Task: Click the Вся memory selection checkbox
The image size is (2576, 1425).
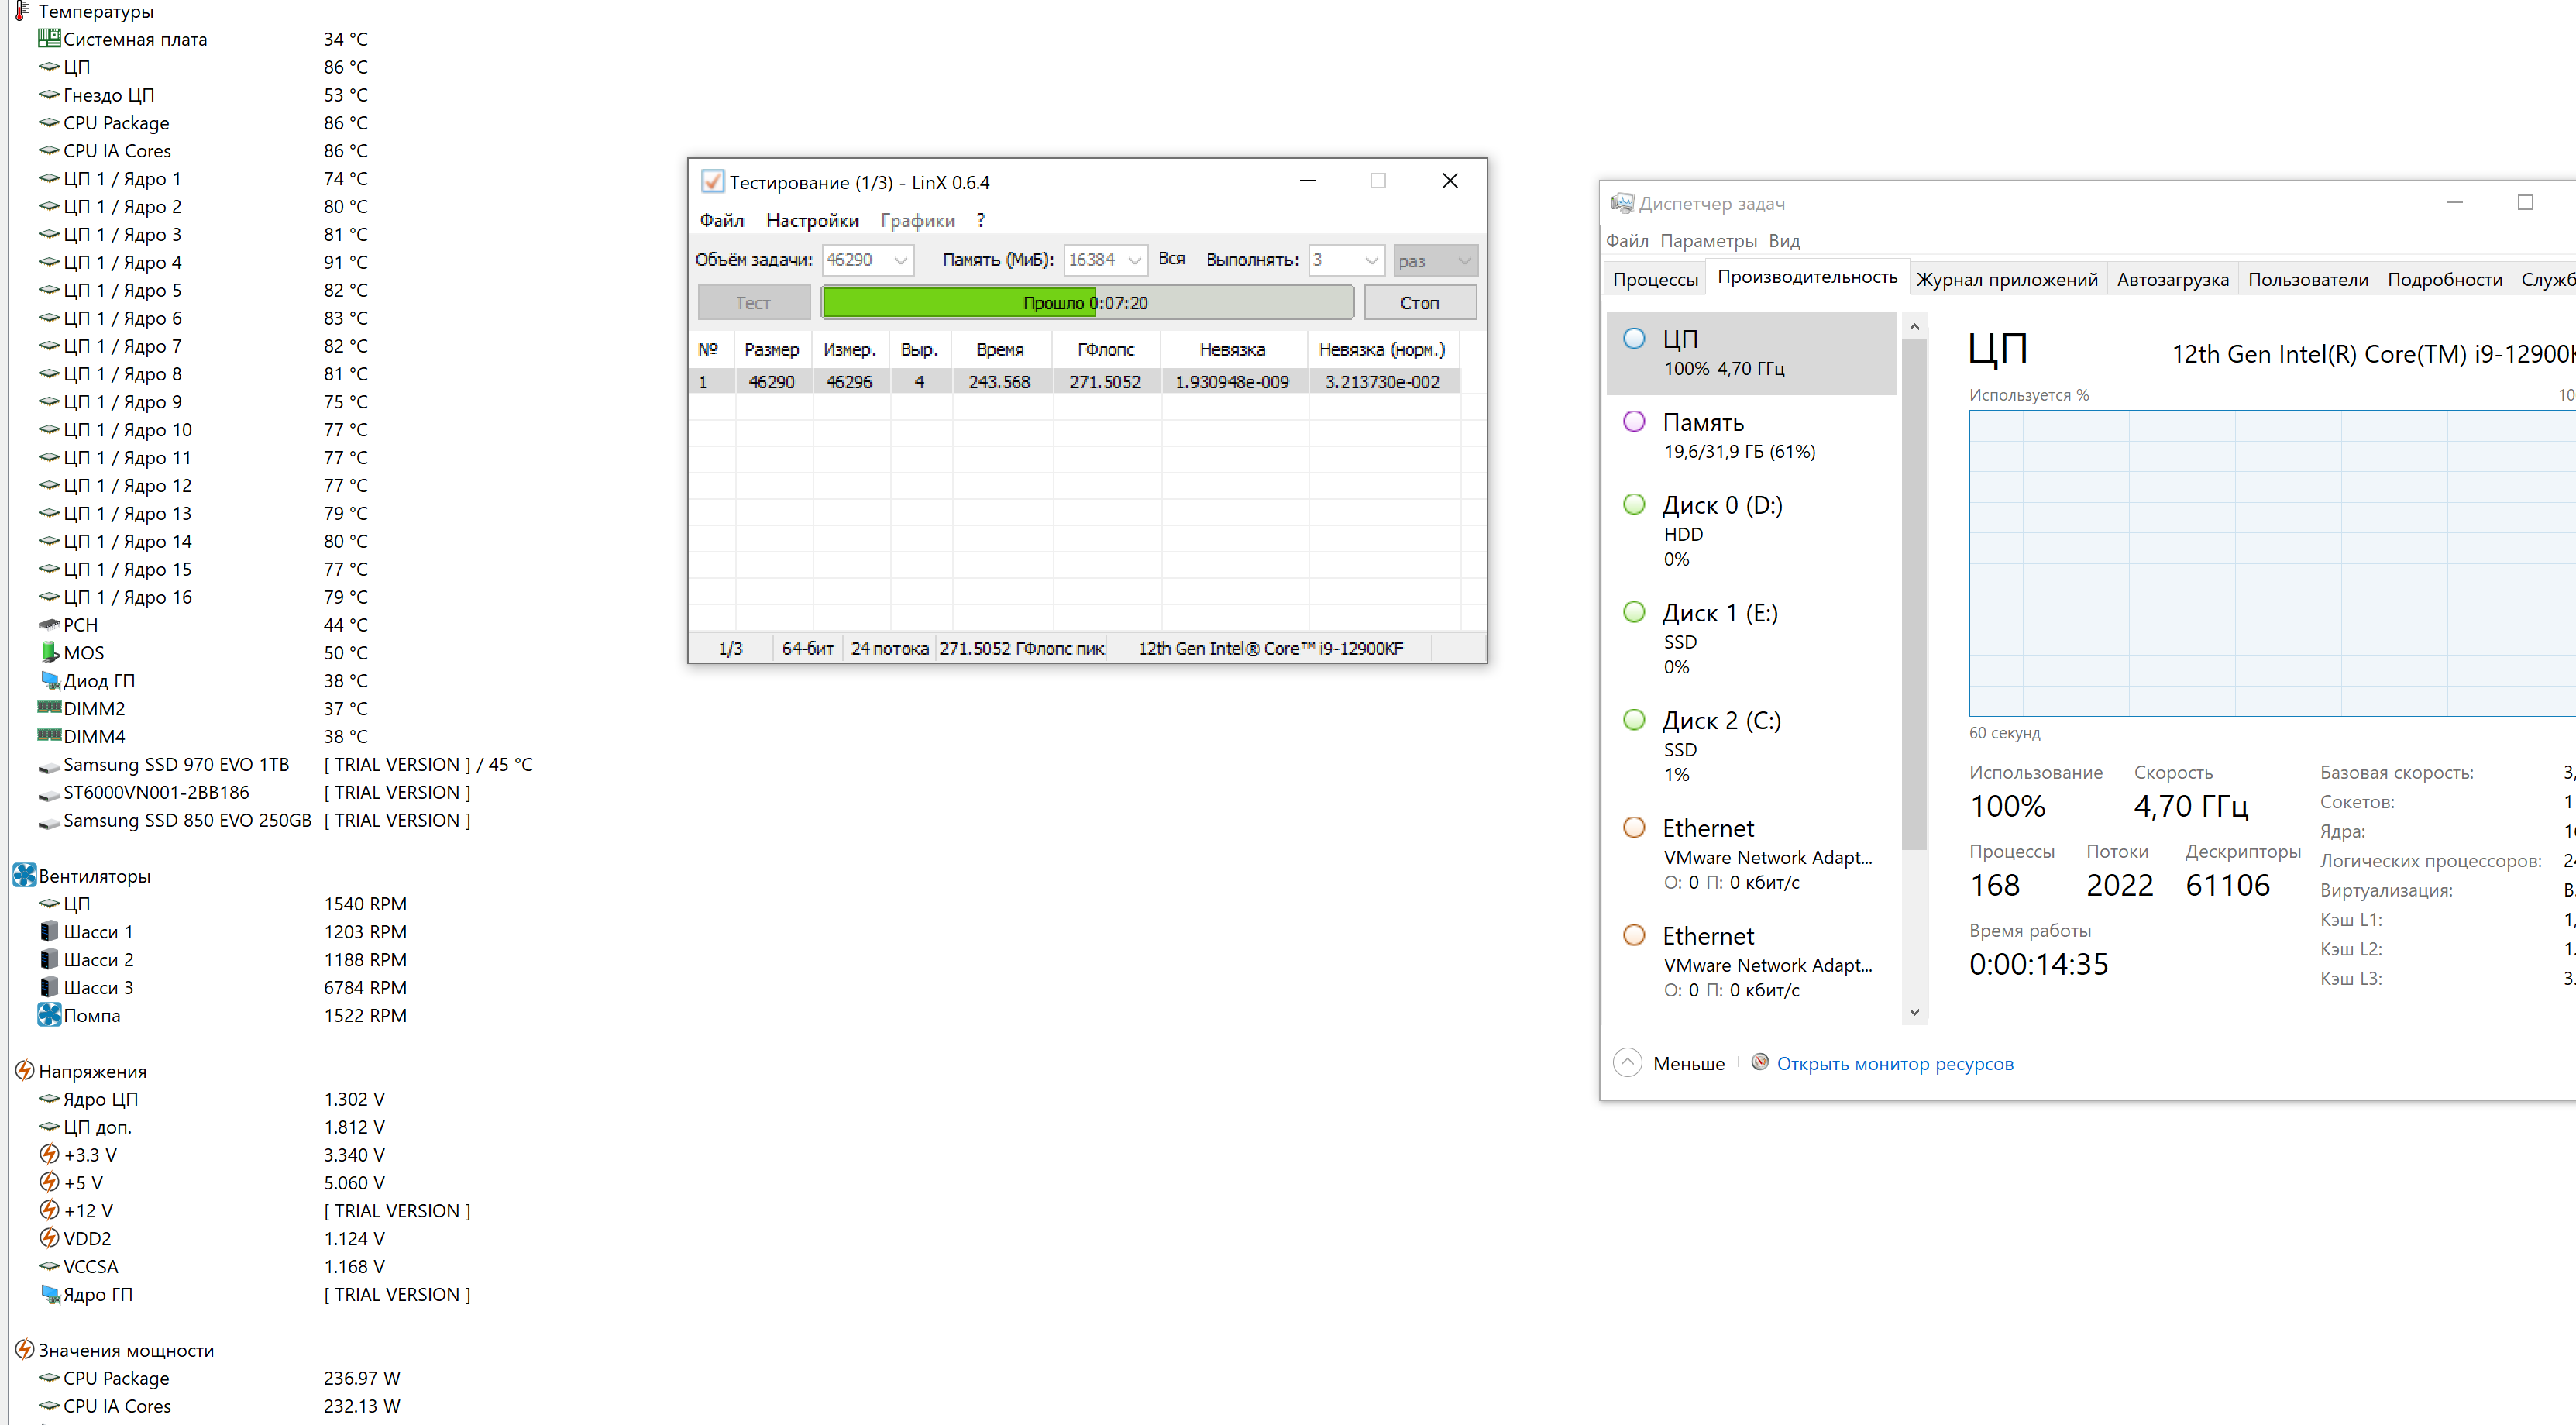Action: 1168,260
